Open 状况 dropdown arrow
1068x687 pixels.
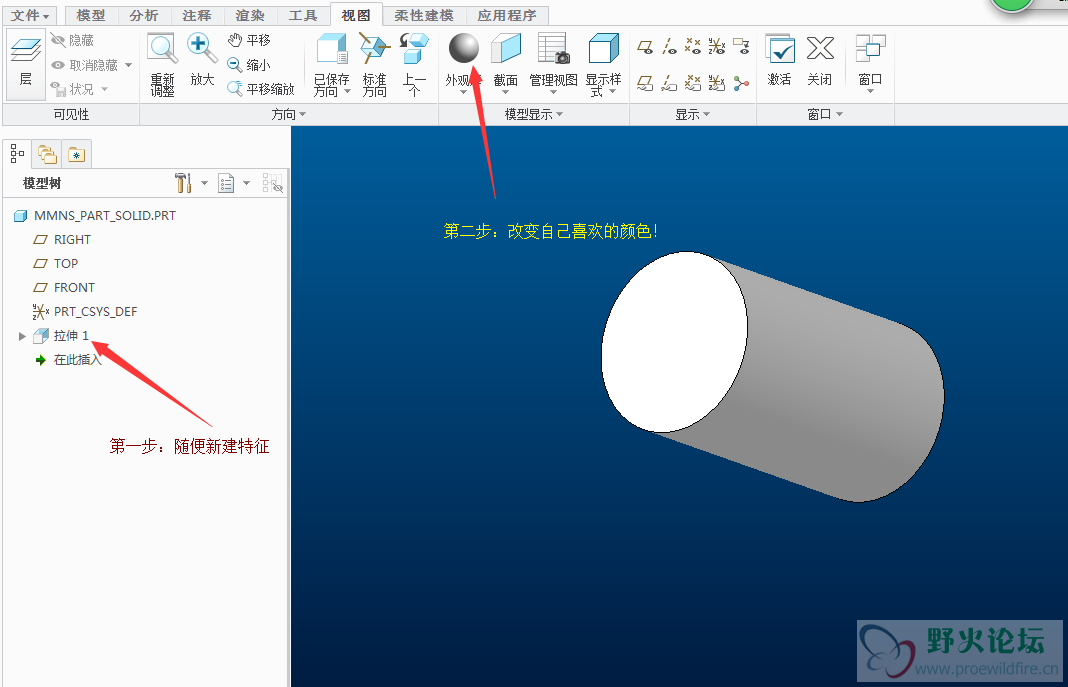tap(104, 89)
